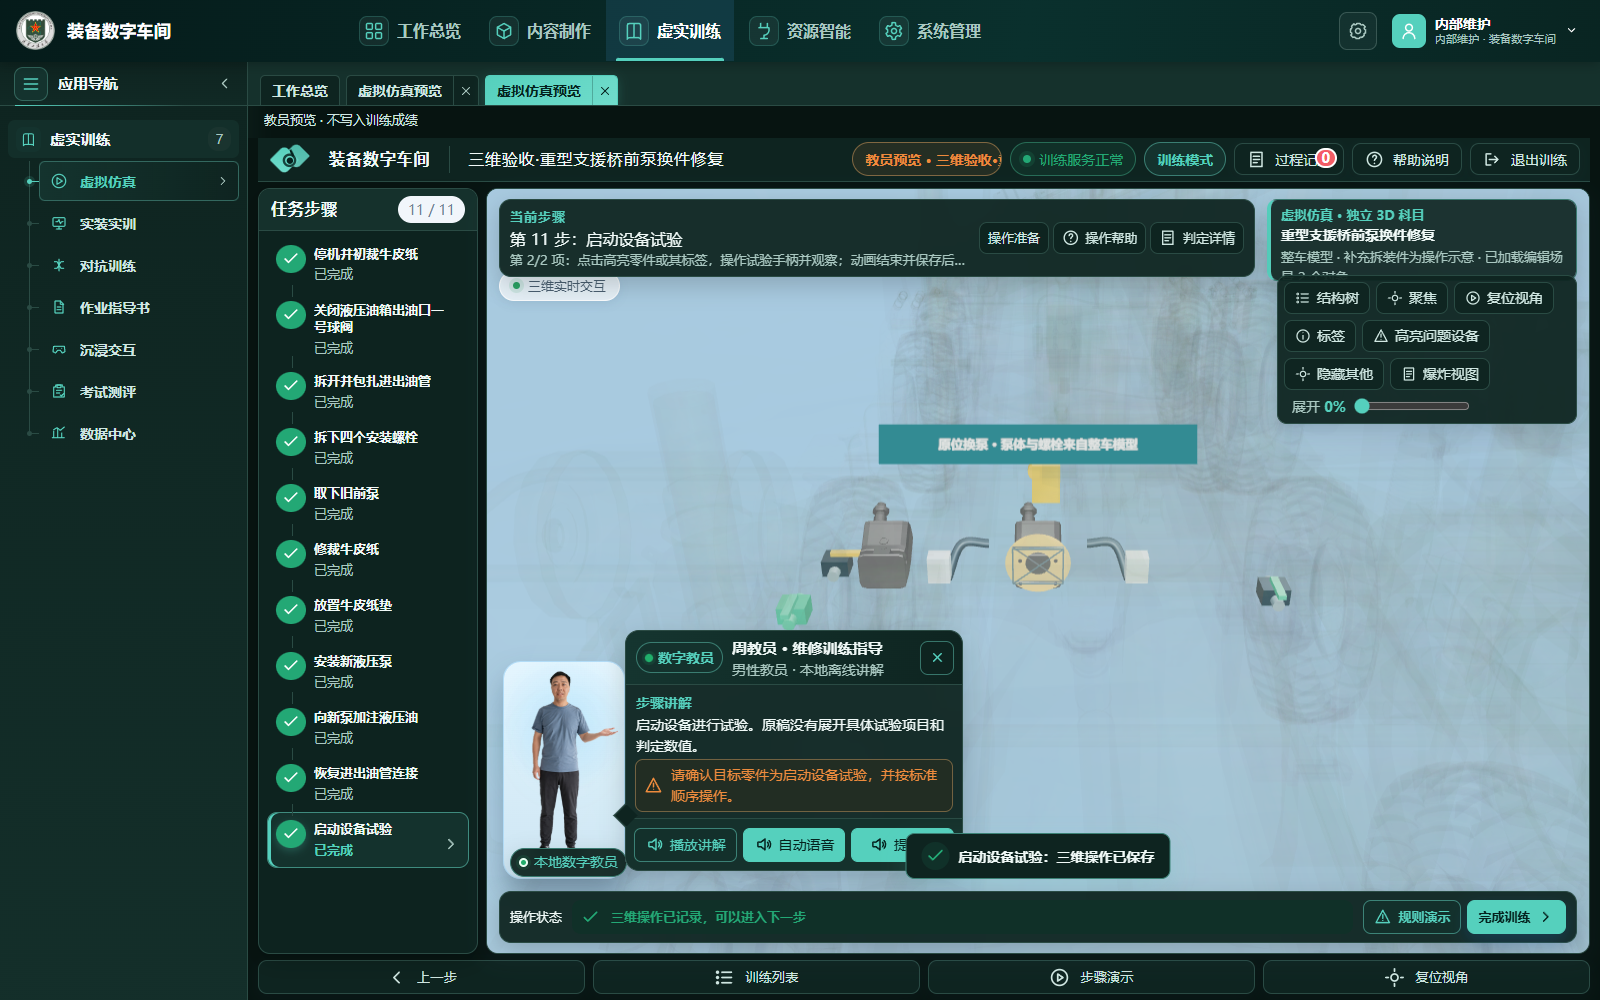The height and width of the screenshot is (1000, 1600).
Task: Open the 应用导航 hamburger menu icon
Action: (31, 84)
